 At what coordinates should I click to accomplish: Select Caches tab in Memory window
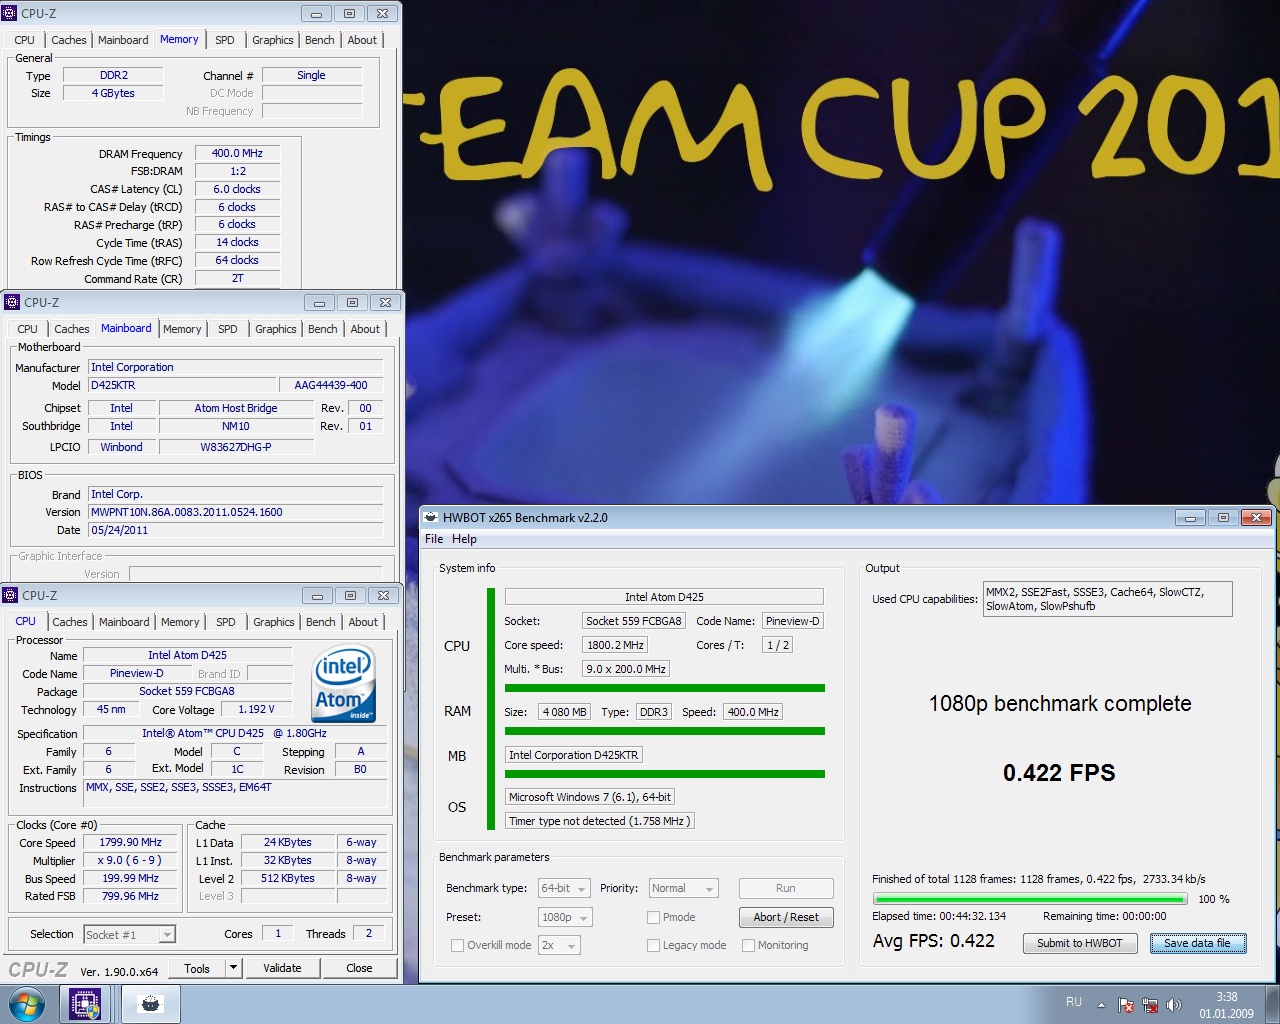click(69, 40)
